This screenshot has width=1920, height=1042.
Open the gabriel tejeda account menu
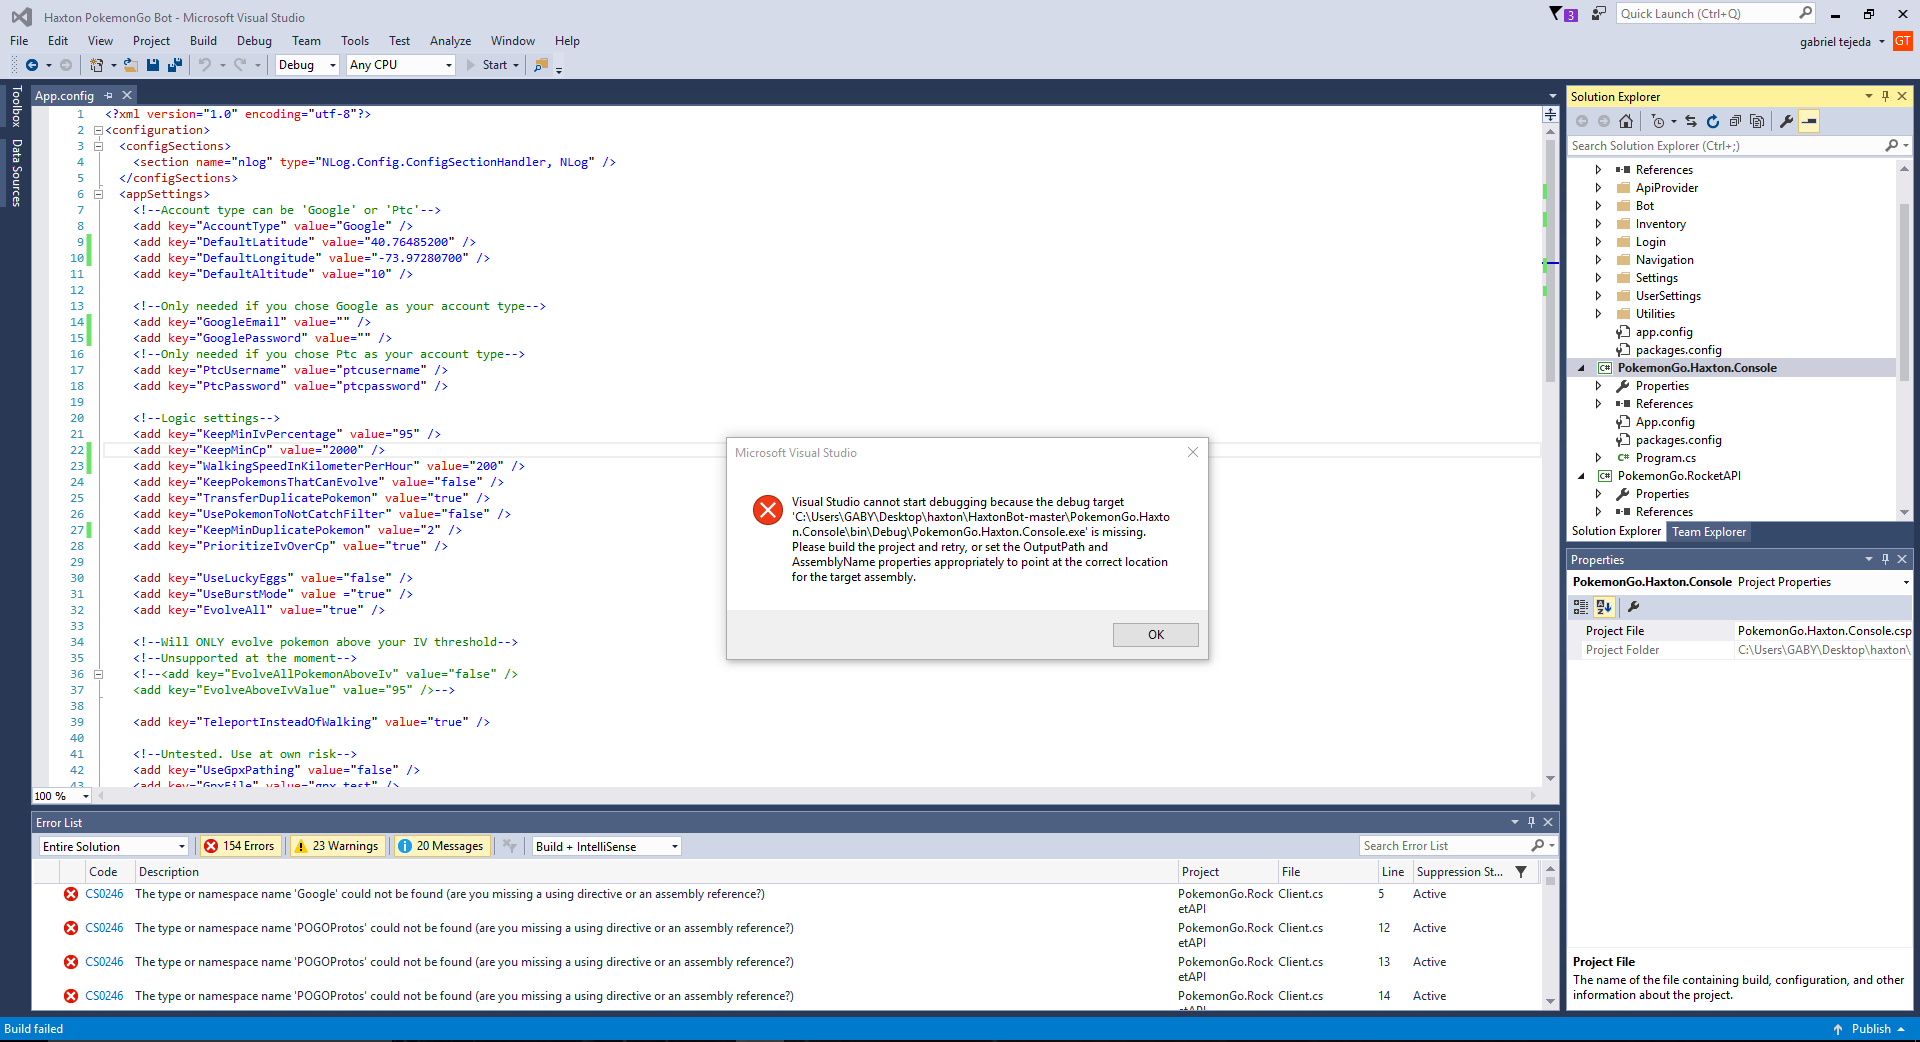[x=1842, y=42]
